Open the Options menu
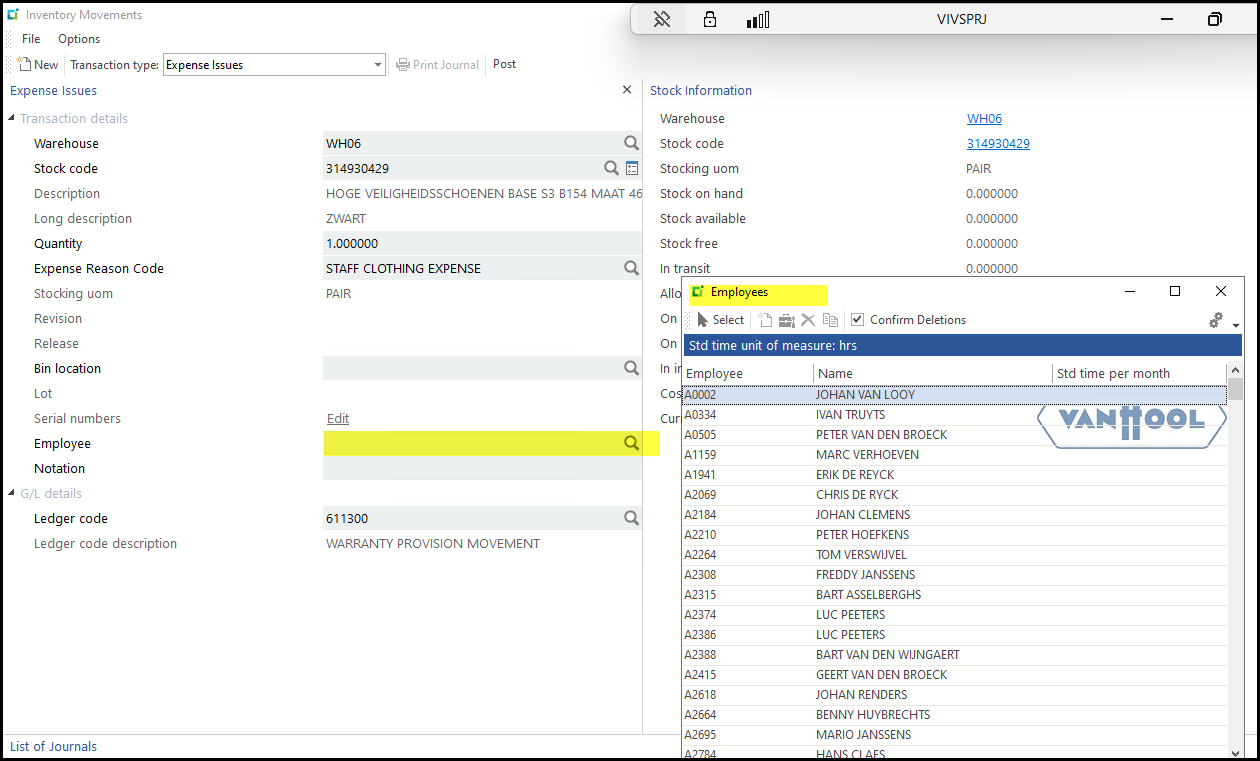 pos(79,39)
